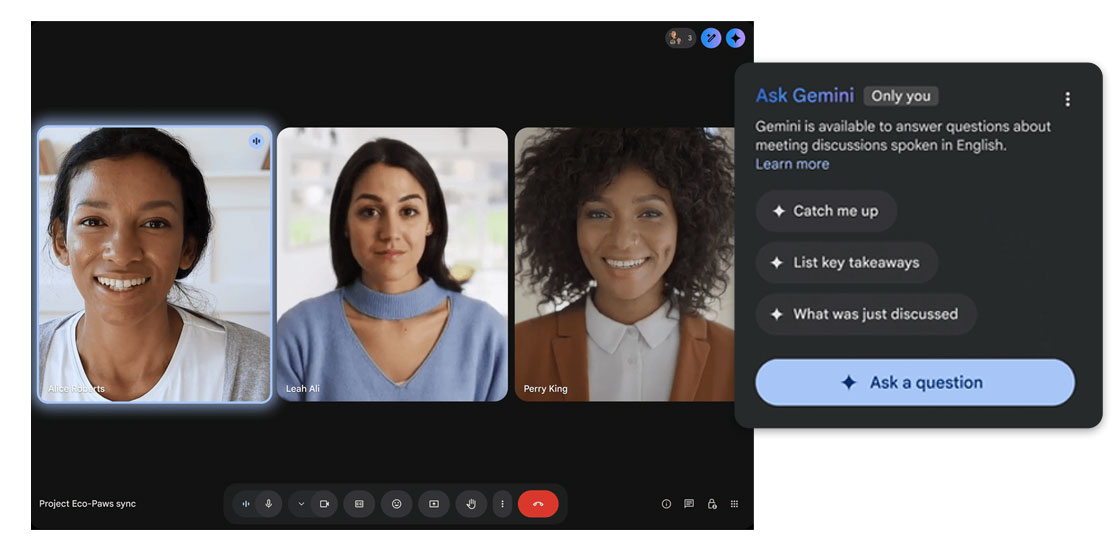Toggle the microphone mute button
This screenshot has width=1120, height=551.
point(268,504)
